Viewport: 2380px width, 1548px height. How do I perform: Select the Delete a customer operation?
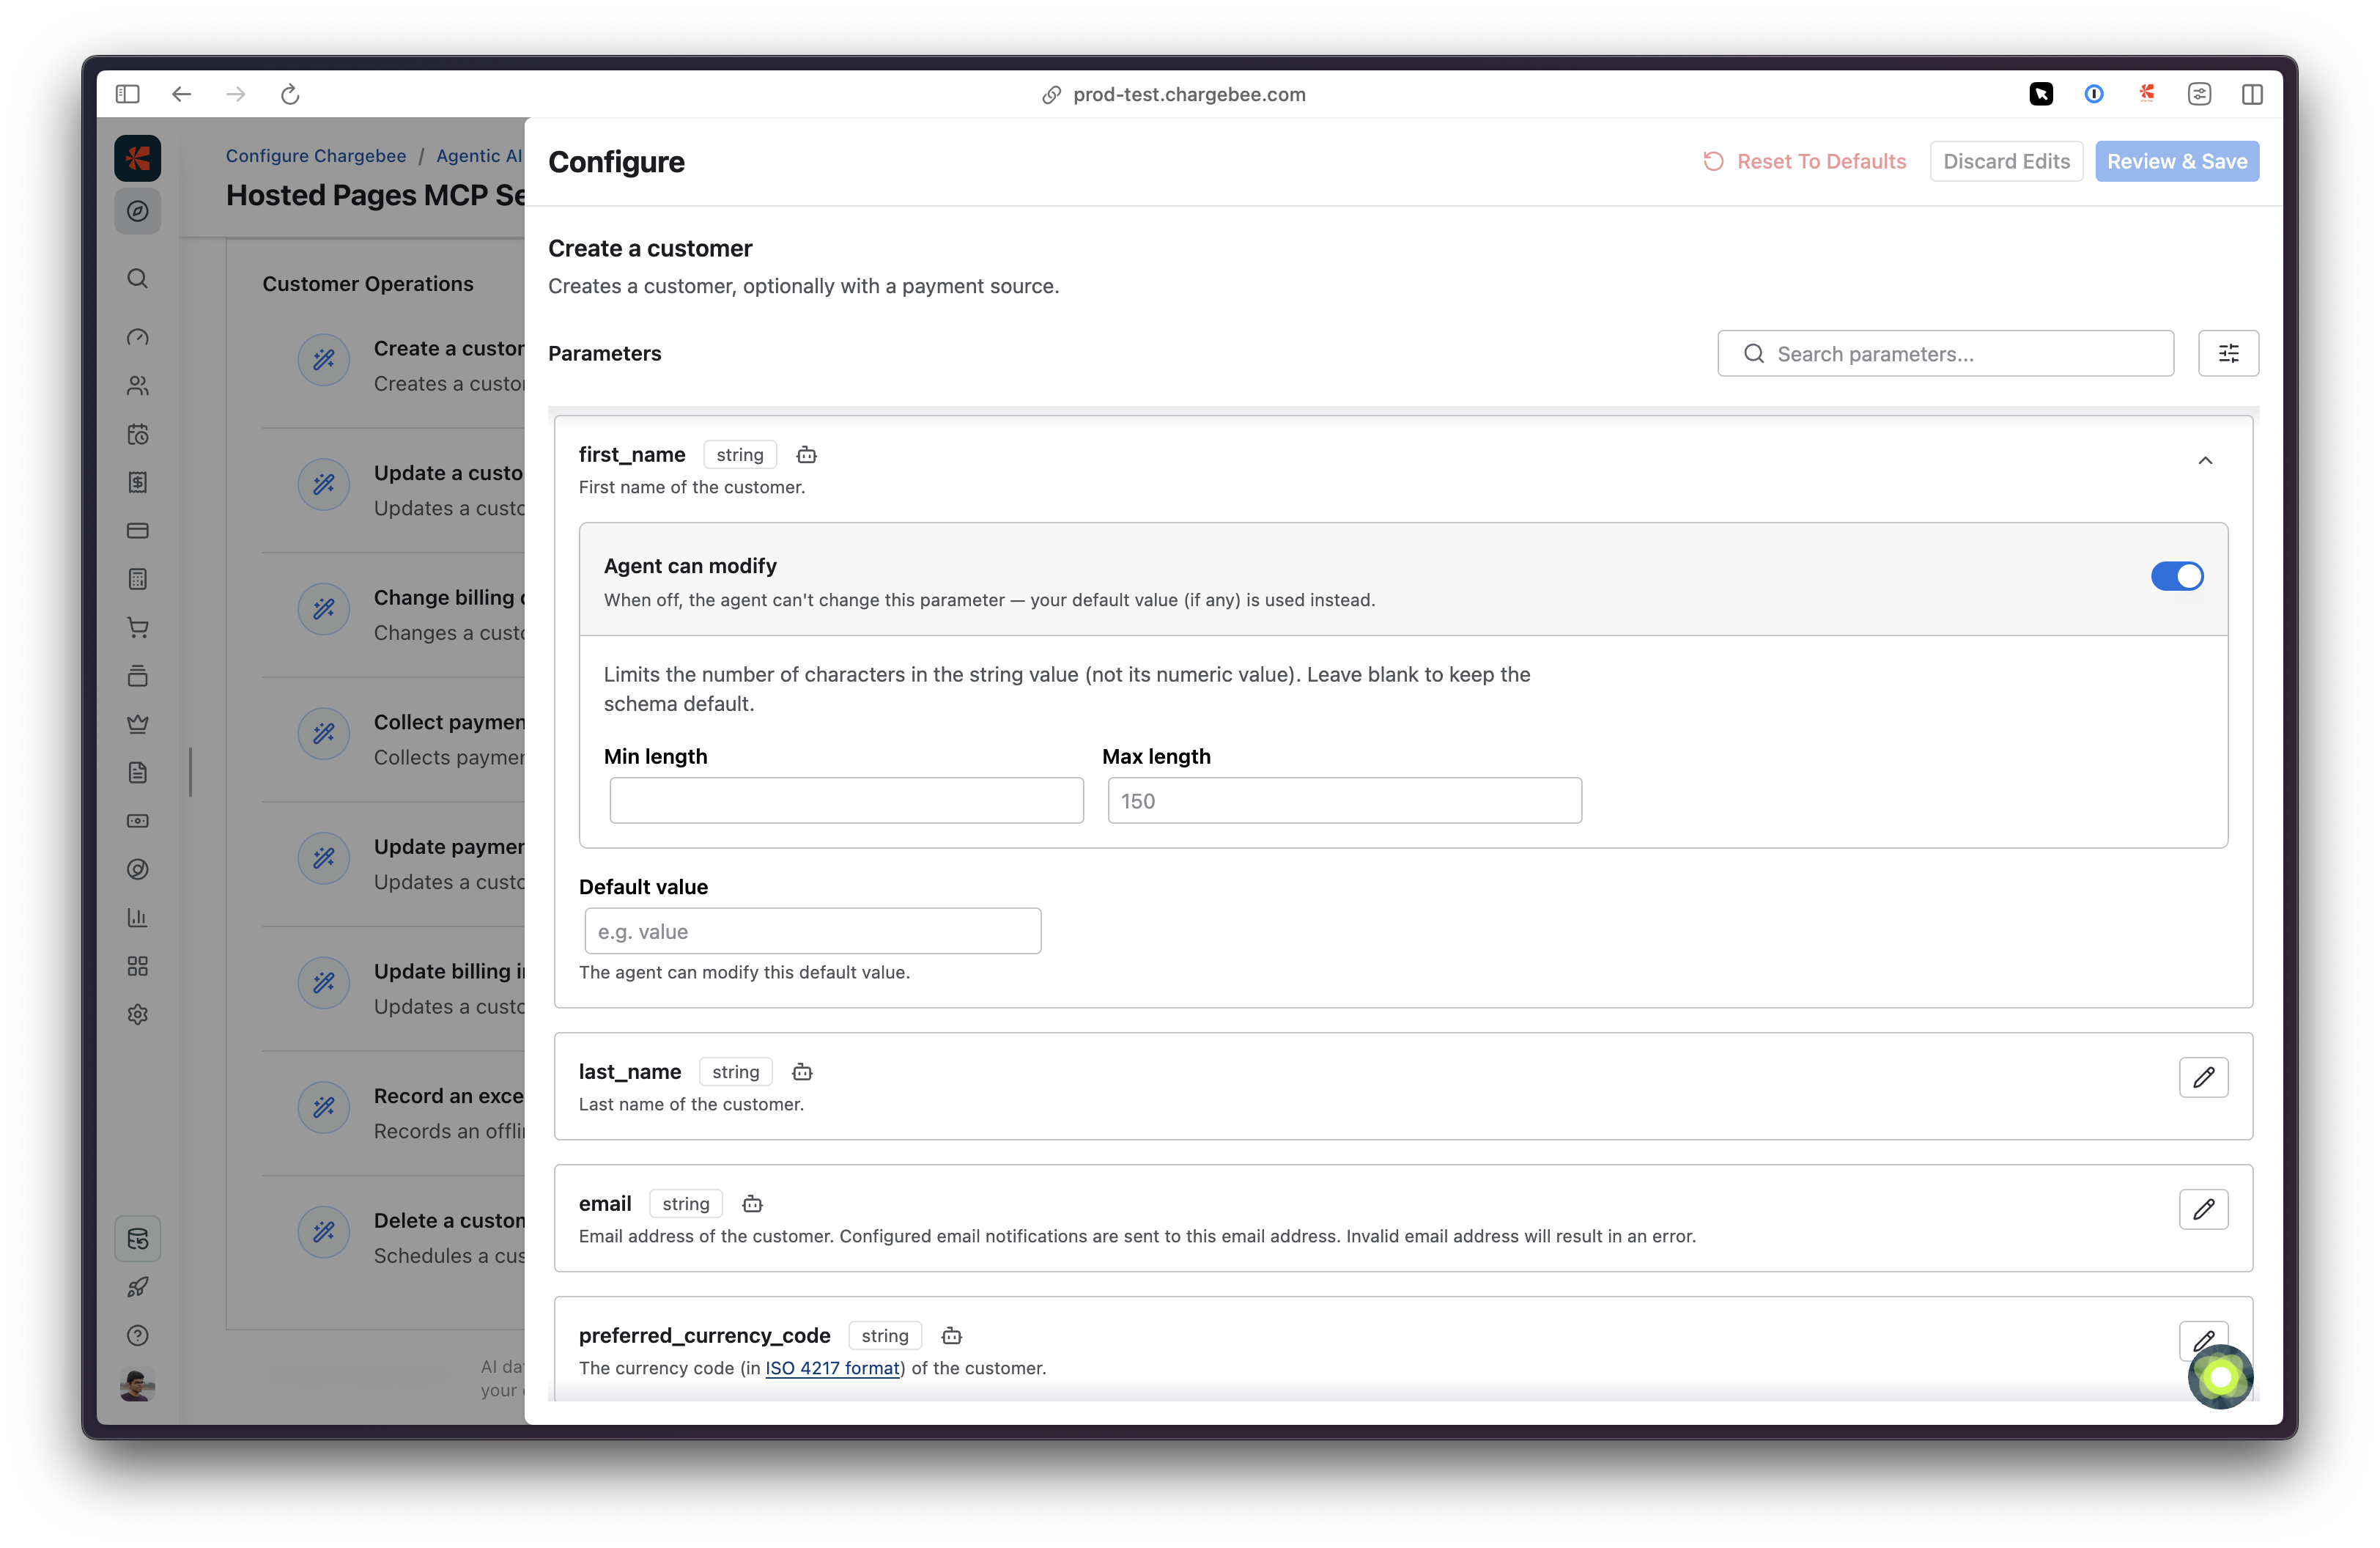tap(394, 1237)
